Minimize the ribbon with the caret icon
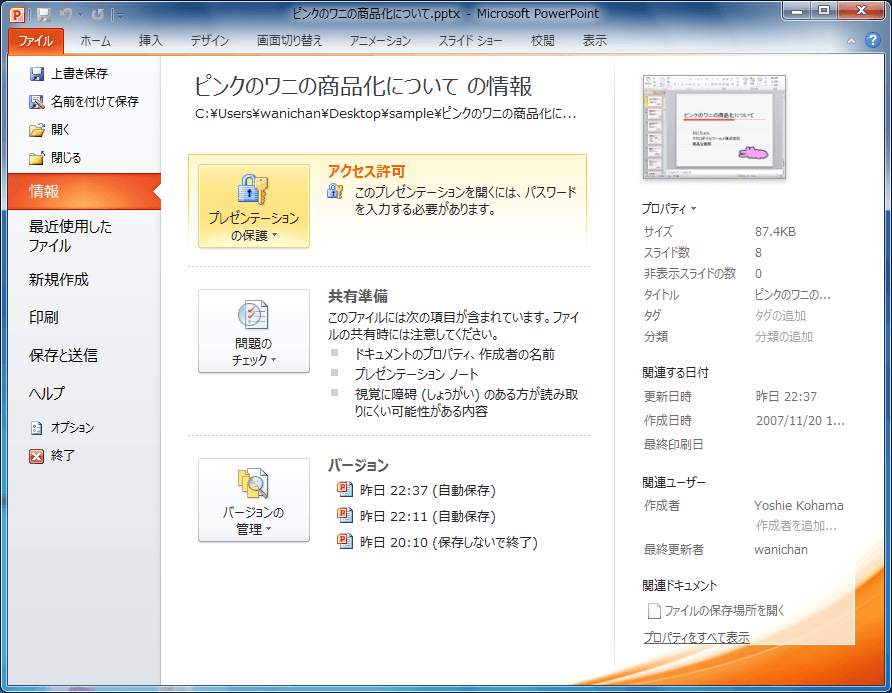Viewport: 892px width, 693px height. pyautogui.click(x=851, y=41)
